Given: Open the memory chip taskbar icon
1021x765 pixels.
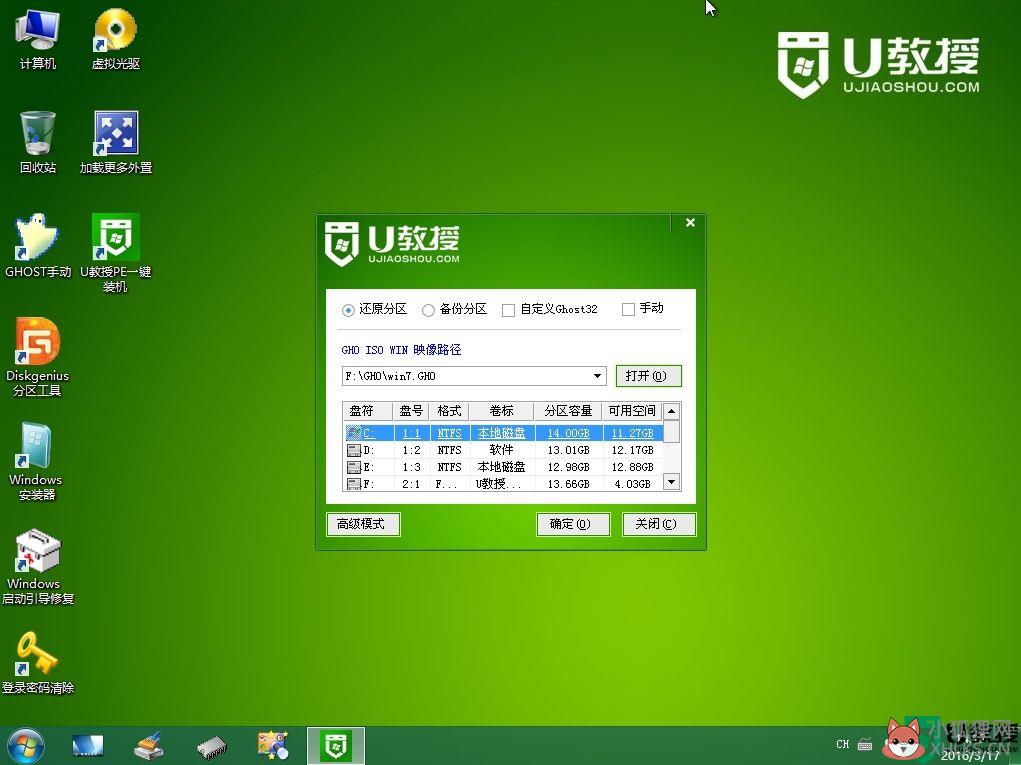Looking at the screenshot, I should [x=212, y=747].
